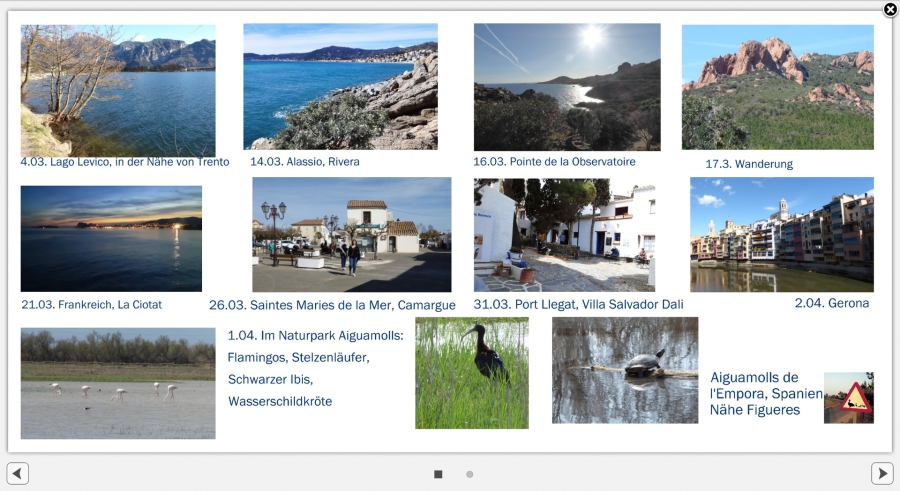Viewport: 900px width, 491px height.
Task: Go to the previous slide arrow
Action: [18, 473]
